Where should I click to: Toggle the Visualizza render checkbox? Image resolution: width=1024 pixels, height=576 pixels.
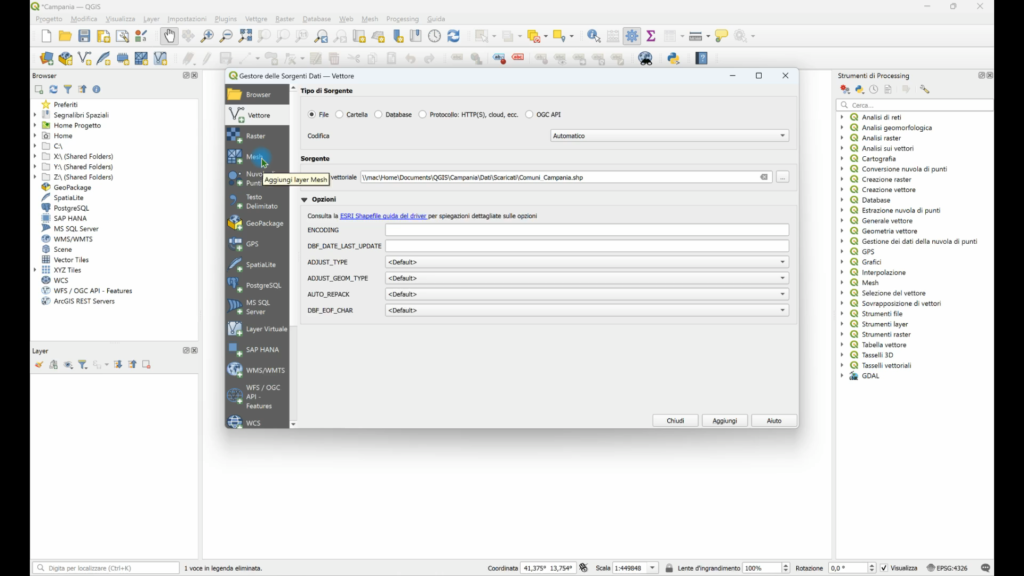(x=884, y=568)
